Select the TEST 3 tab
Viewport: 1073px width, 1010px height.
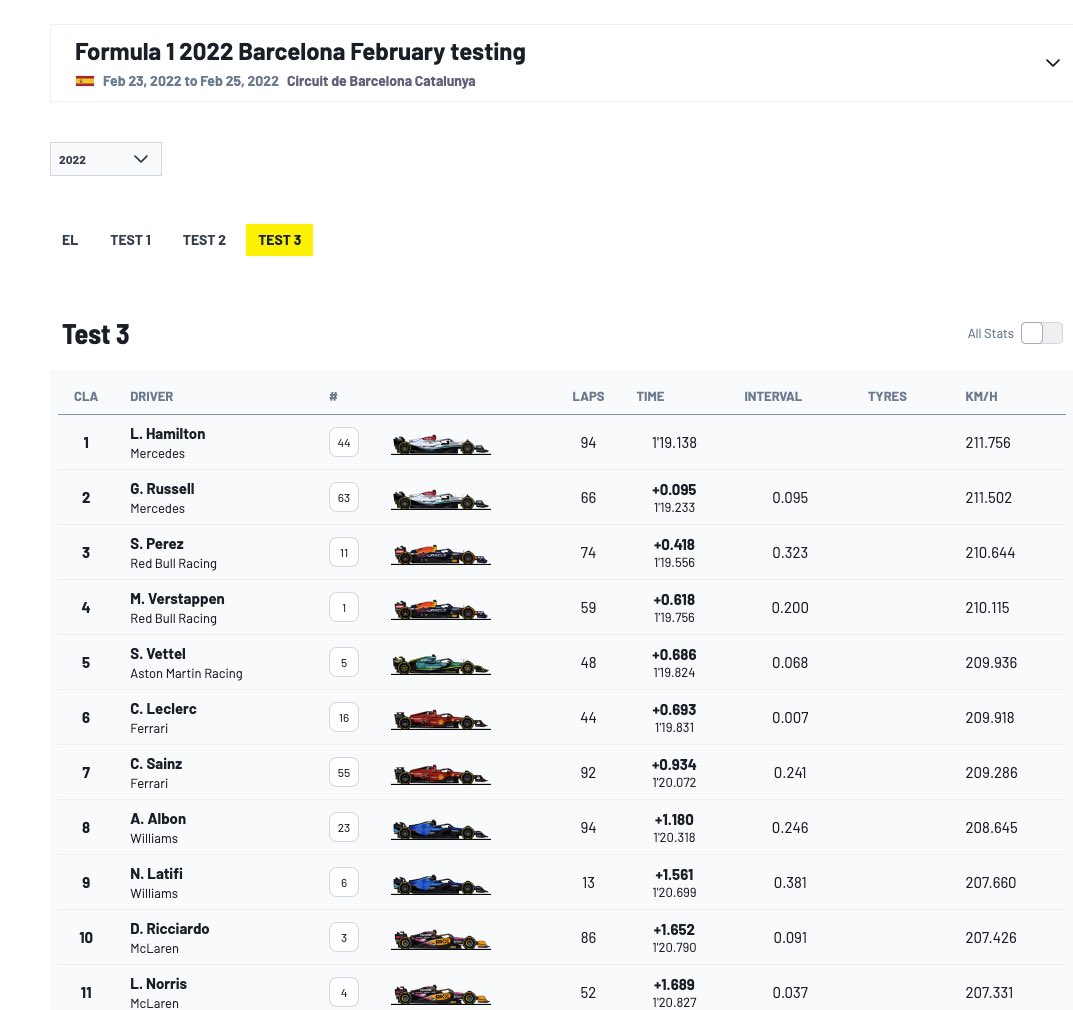point(279,240)
